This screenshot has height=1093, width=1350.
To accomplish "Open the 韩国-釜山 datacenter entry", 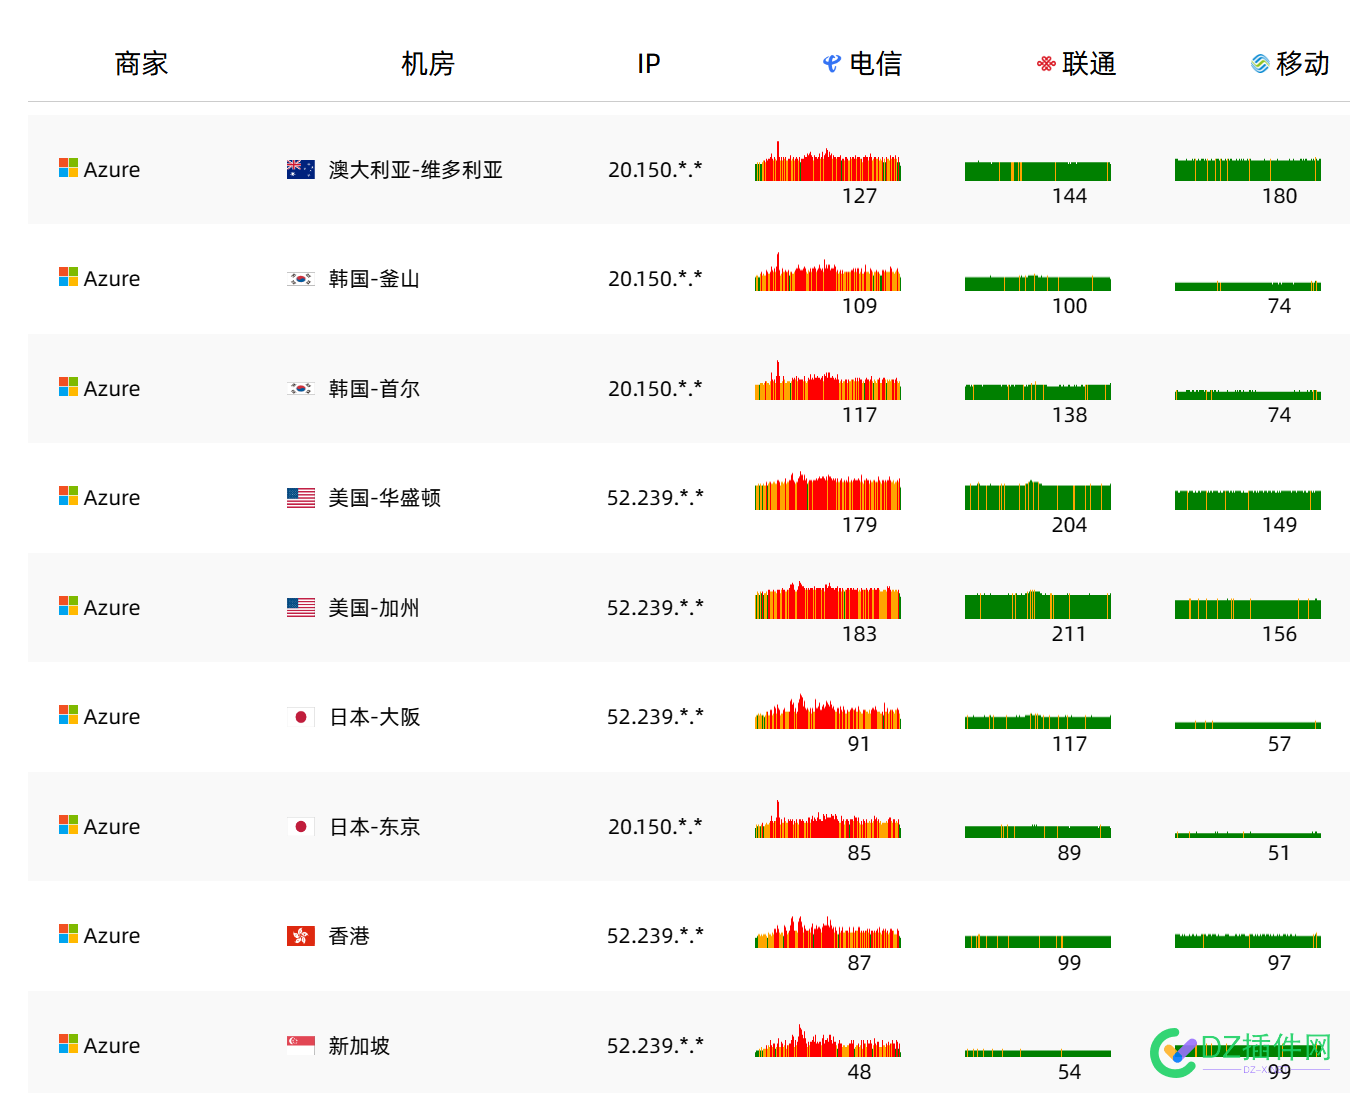I will coord(374,279).
